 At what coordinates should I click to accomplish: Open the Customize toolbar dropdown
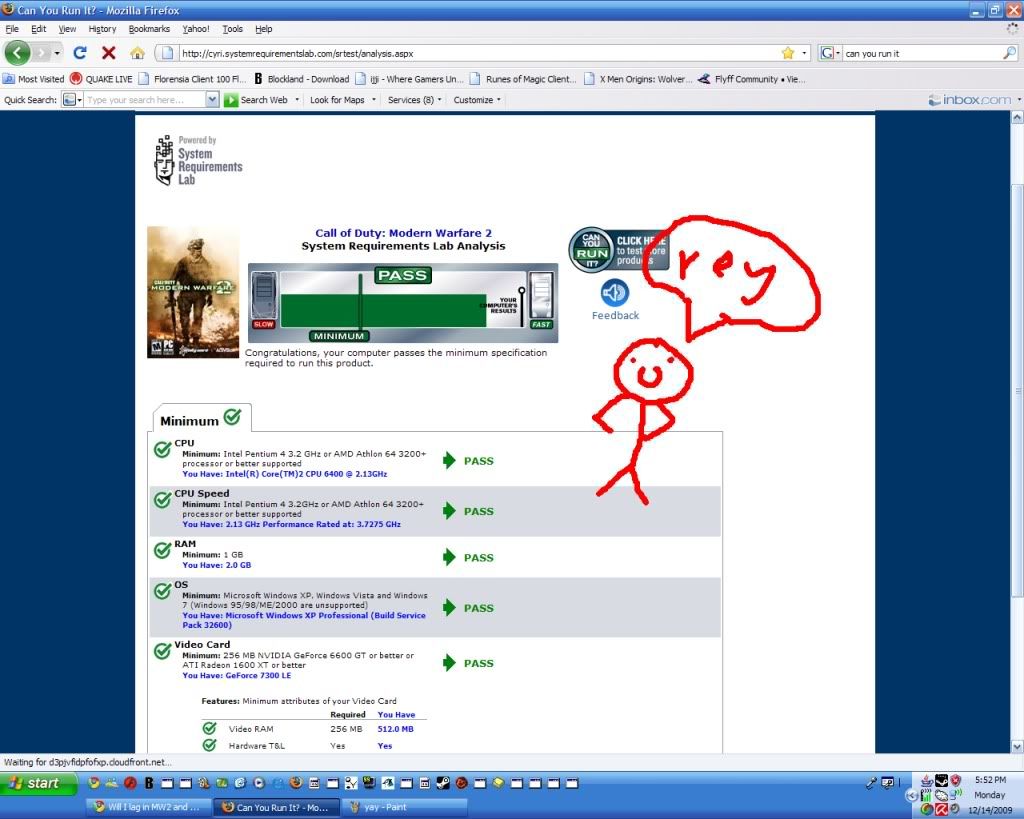[476, 100]
